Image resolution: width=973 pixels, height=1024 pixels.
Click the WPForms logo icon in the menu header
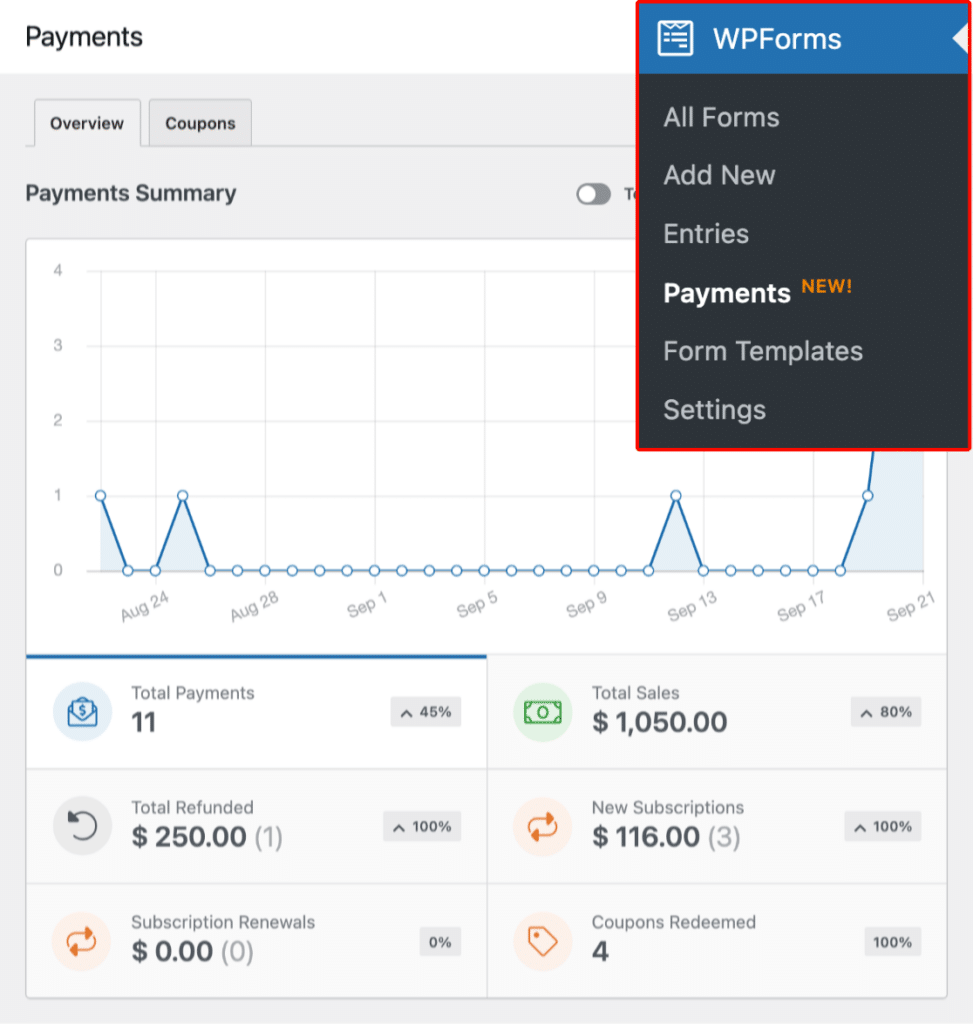tap(675, 38)
